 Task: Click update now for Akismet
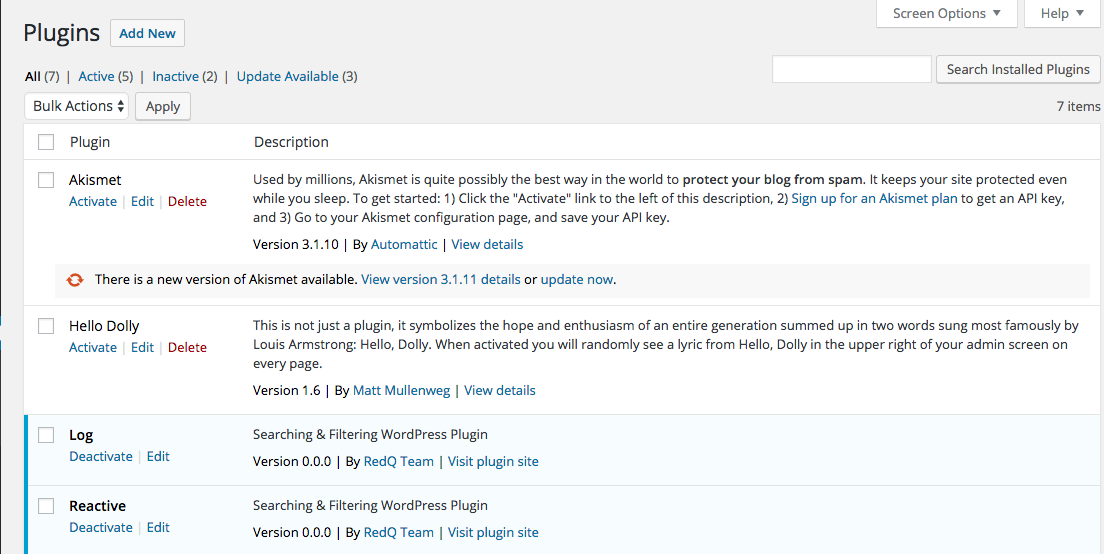coord(576,280)
